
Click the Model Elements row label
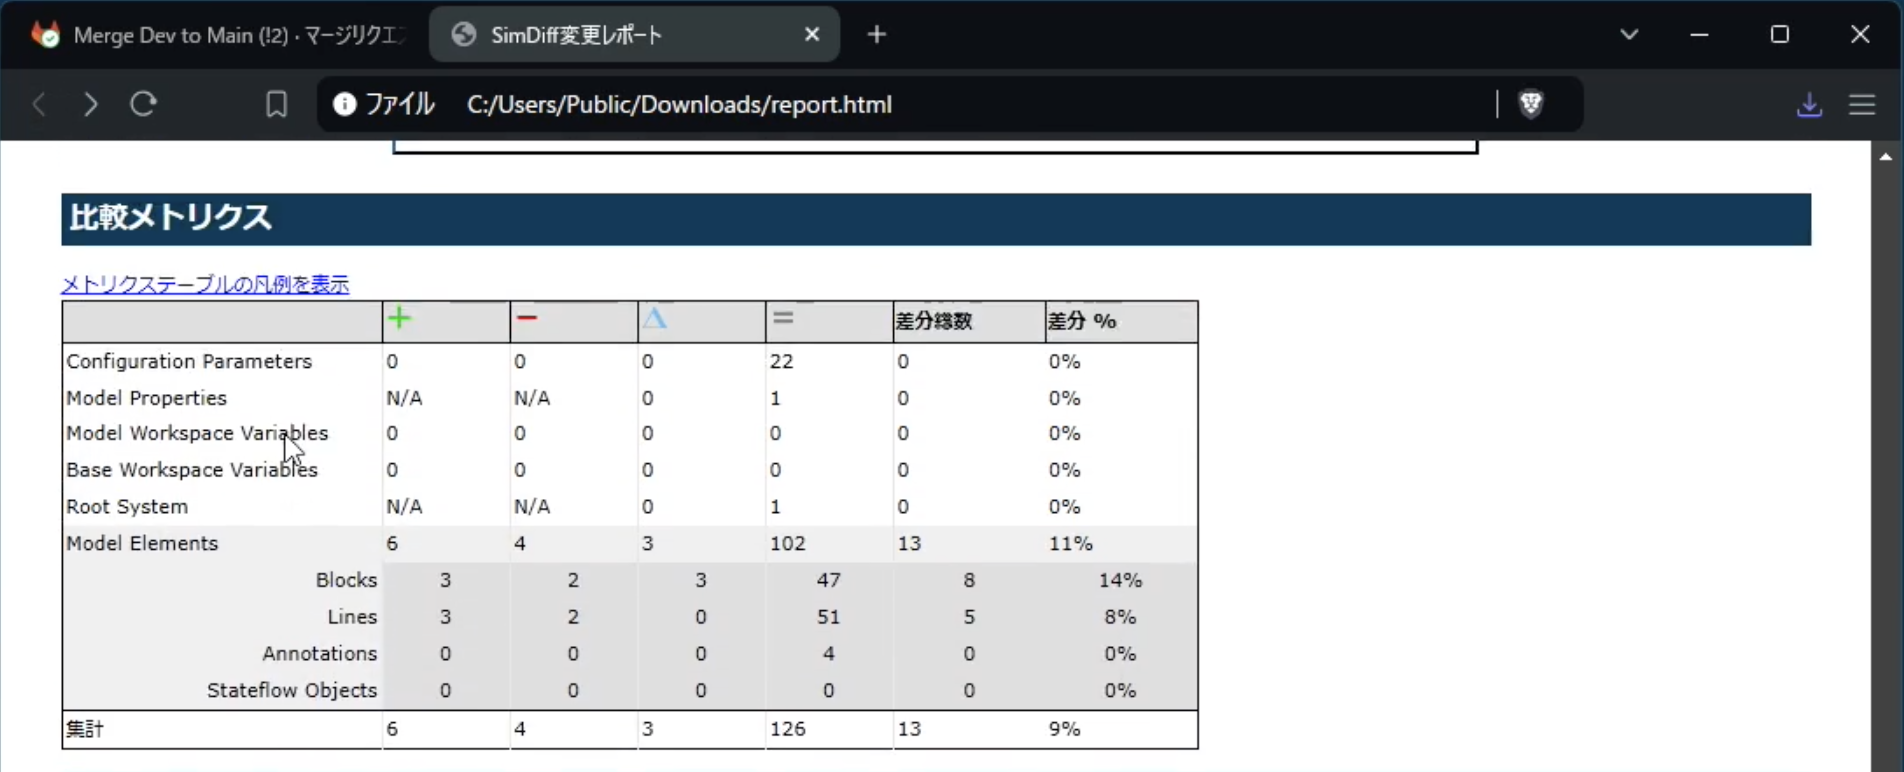click(142, 543)
